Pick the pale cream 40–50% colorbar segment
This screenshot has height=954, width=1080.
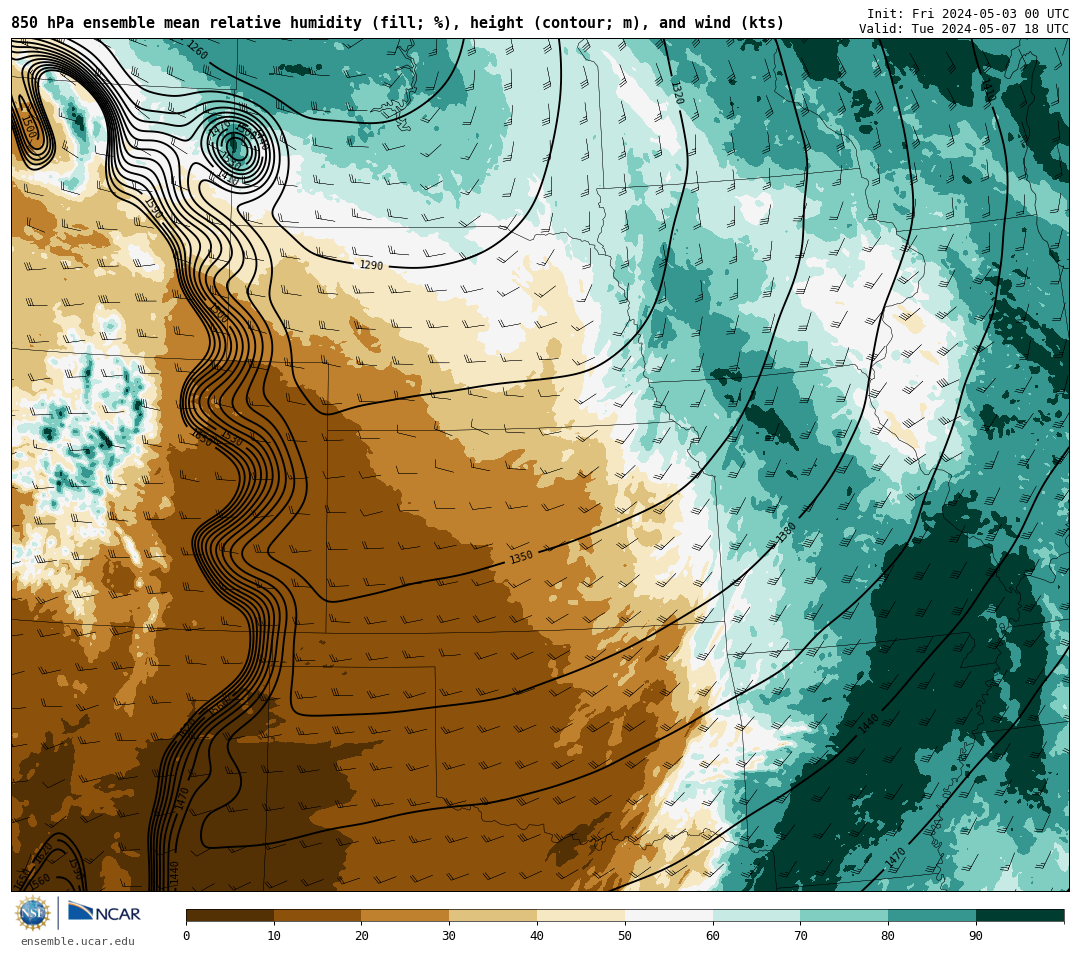pos(581,915)
